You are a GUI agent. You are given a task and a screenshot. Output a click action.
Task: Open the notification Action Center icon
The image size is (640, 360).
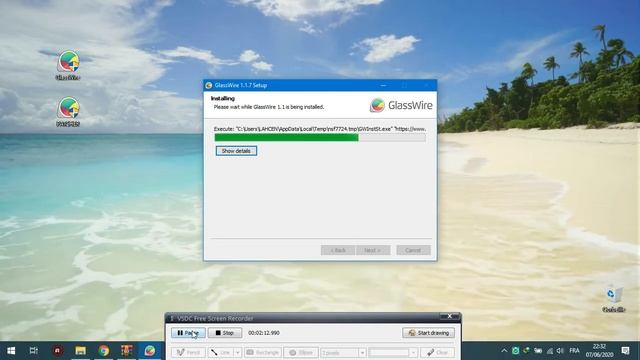[625, 351]
